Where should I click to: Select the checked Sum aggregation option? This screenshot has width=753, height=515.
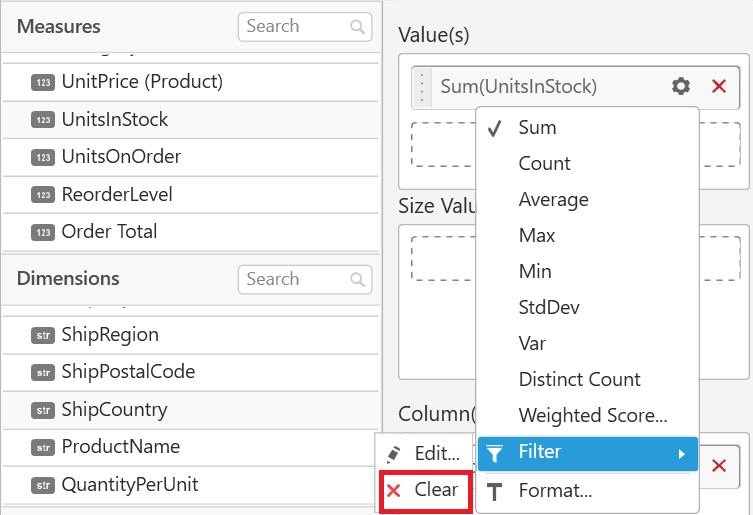(537, 128)
